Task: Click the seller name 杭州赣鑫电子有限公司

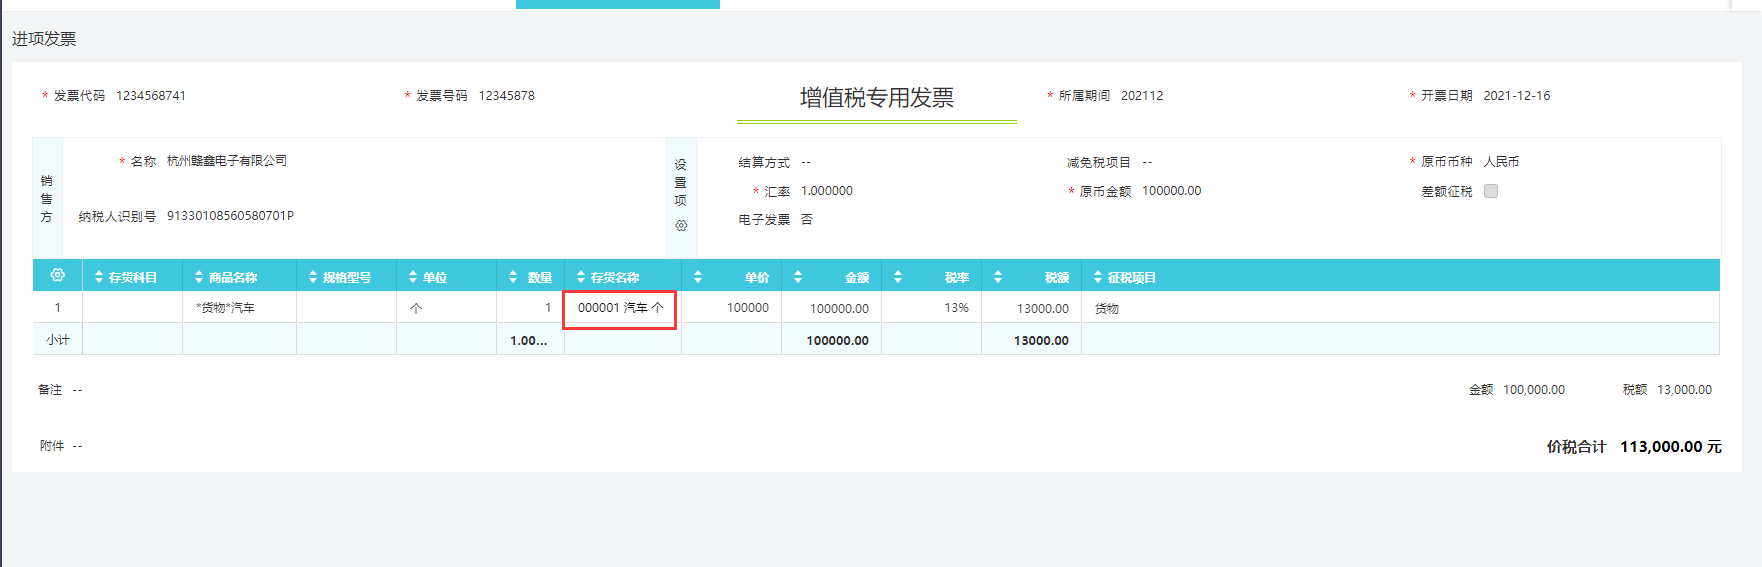Action: (x=227, y=161)
